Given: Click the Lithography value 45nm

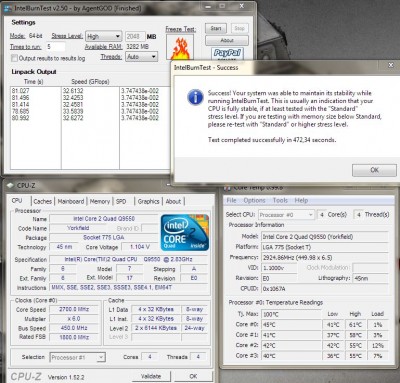Looking at the screenshot, I should 370,278.
